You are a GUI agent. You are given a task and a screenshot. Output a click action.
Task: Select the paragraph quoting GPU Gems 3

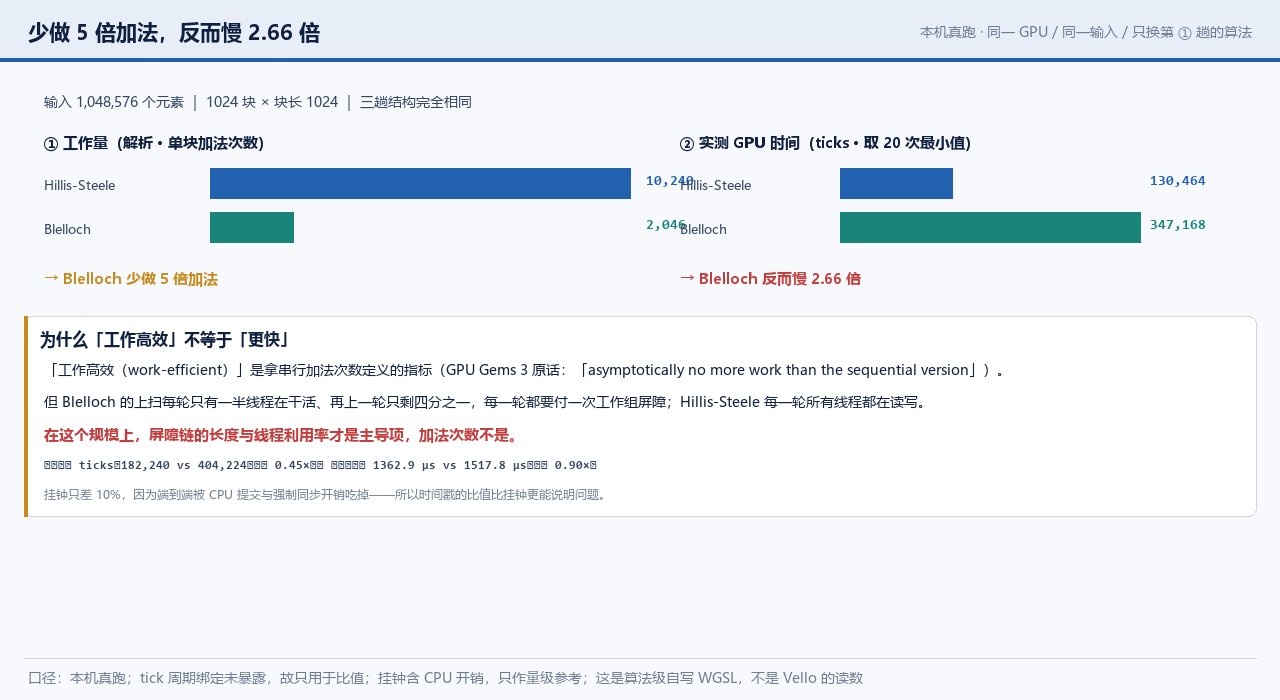click(524, 370)
